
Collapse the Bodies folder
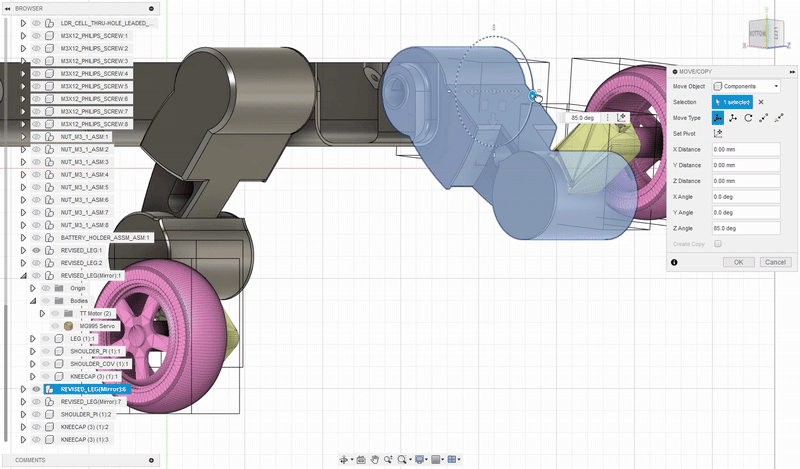tap(33, 301)
